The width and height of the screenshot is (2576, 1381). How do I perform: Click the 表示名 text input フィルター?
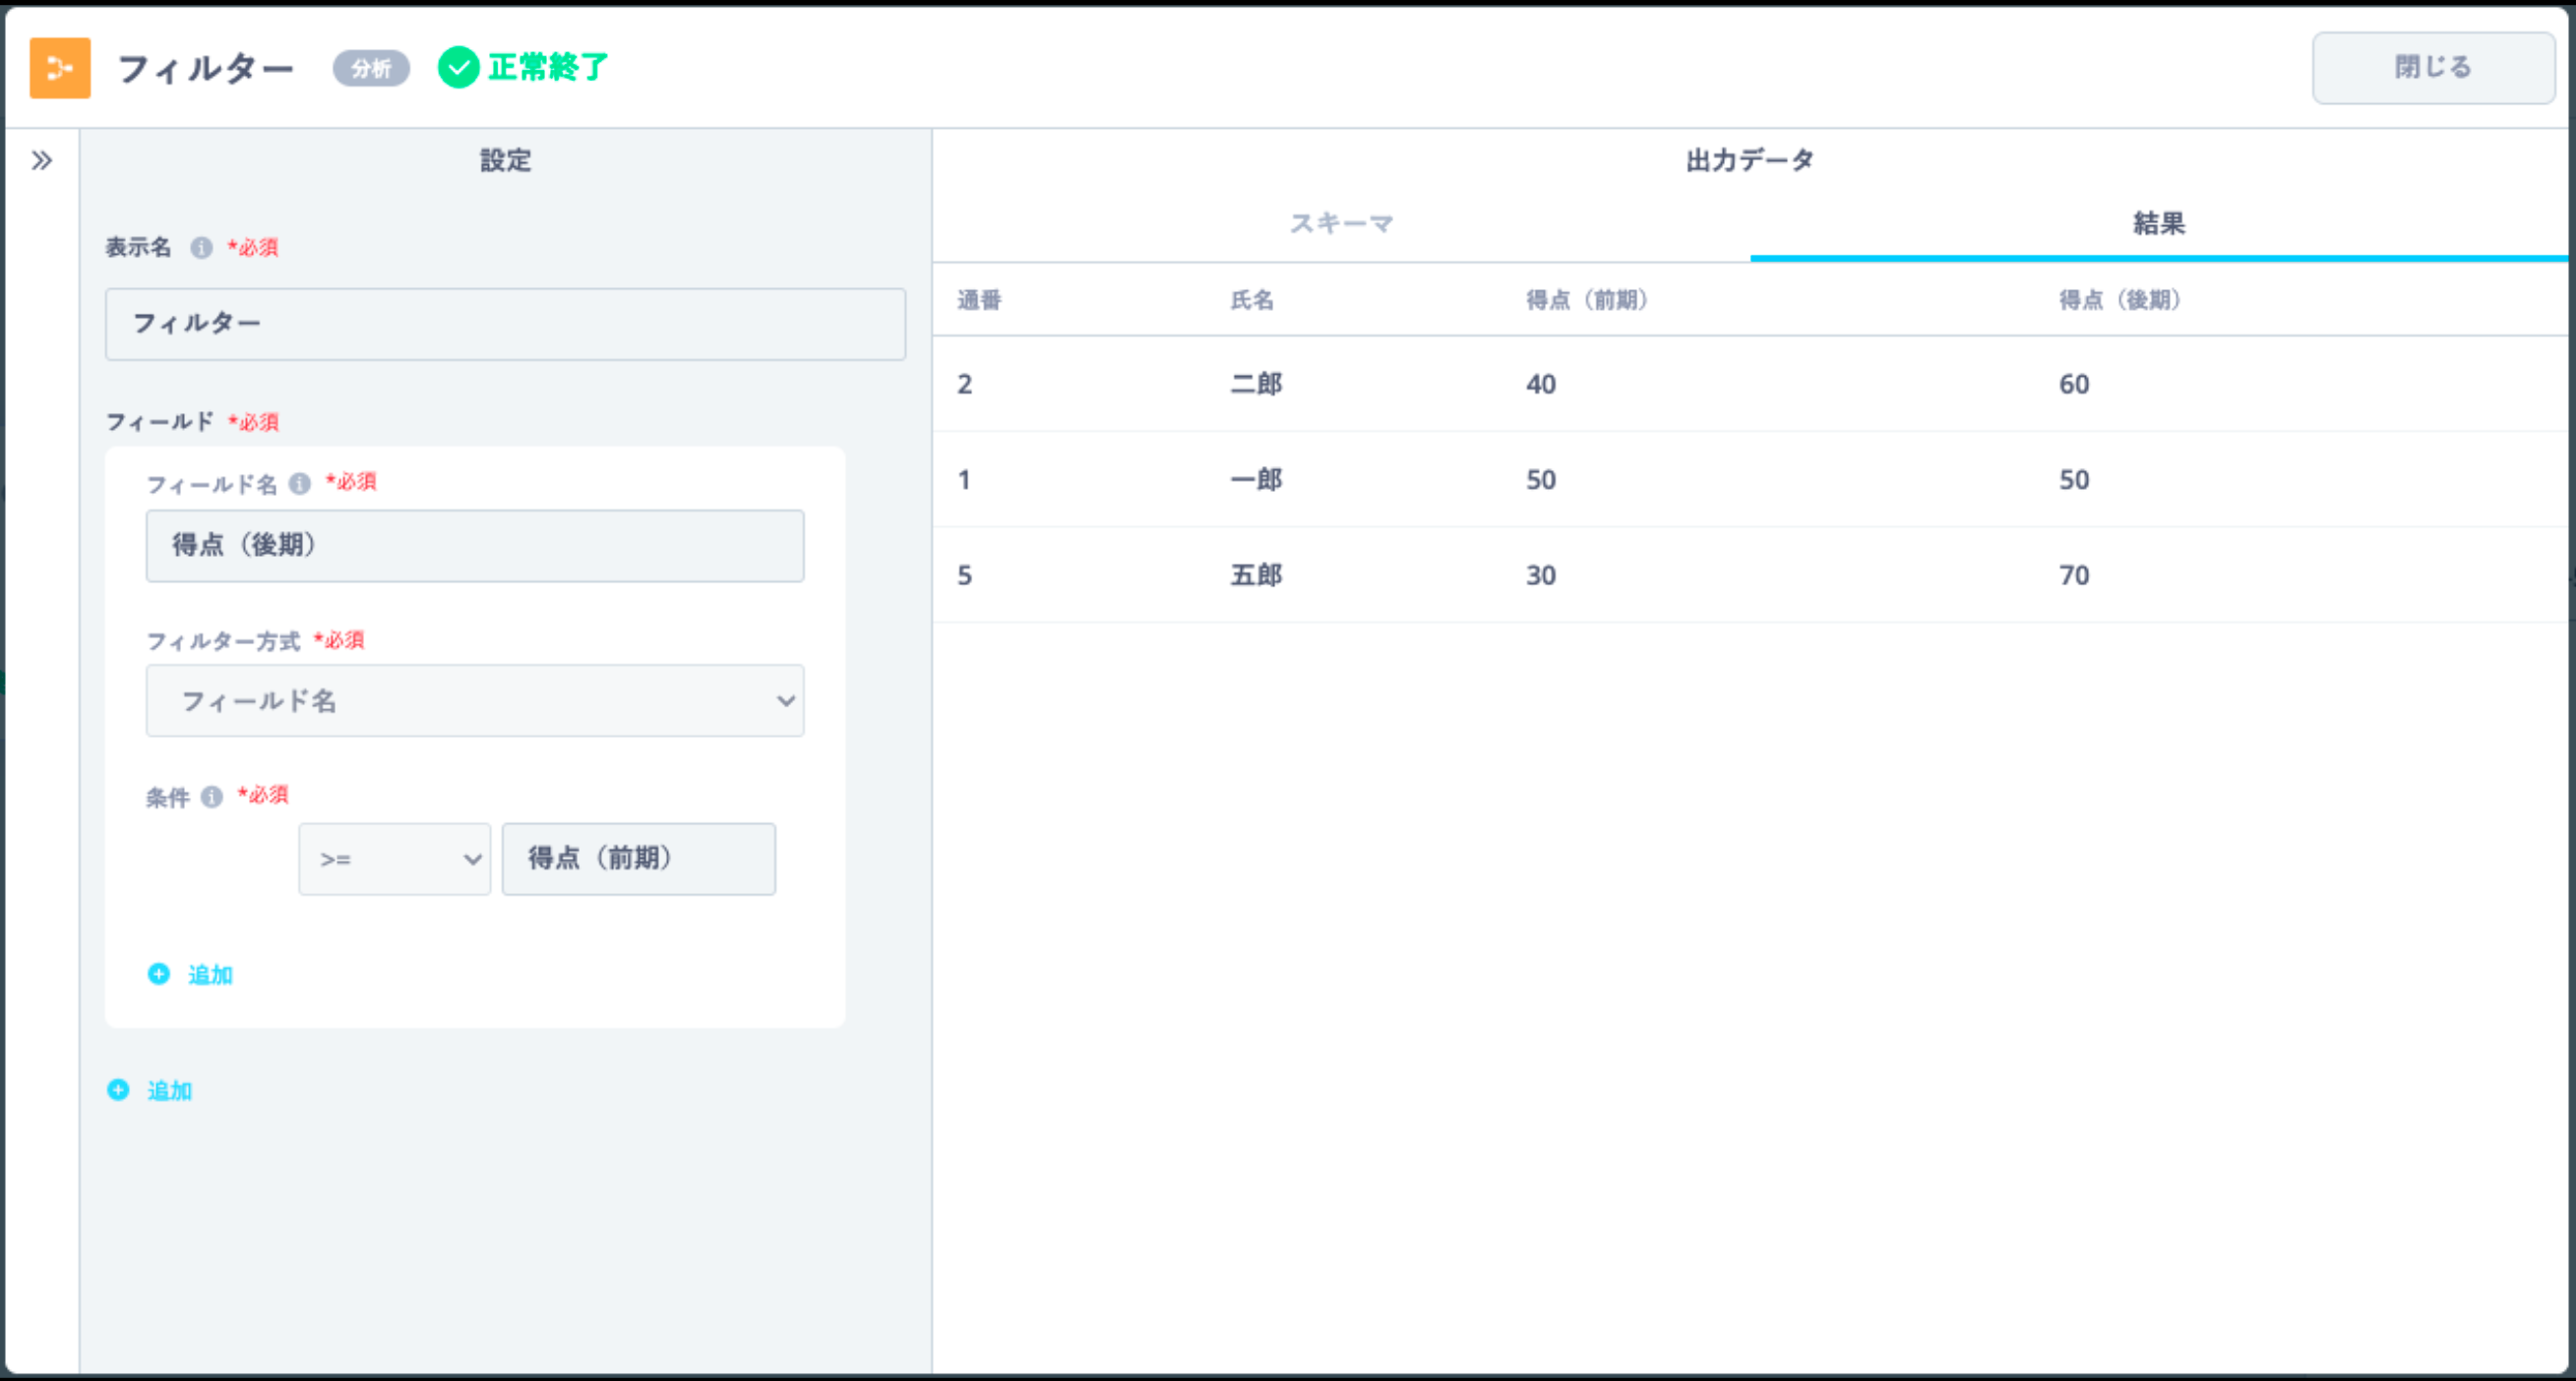505,324
